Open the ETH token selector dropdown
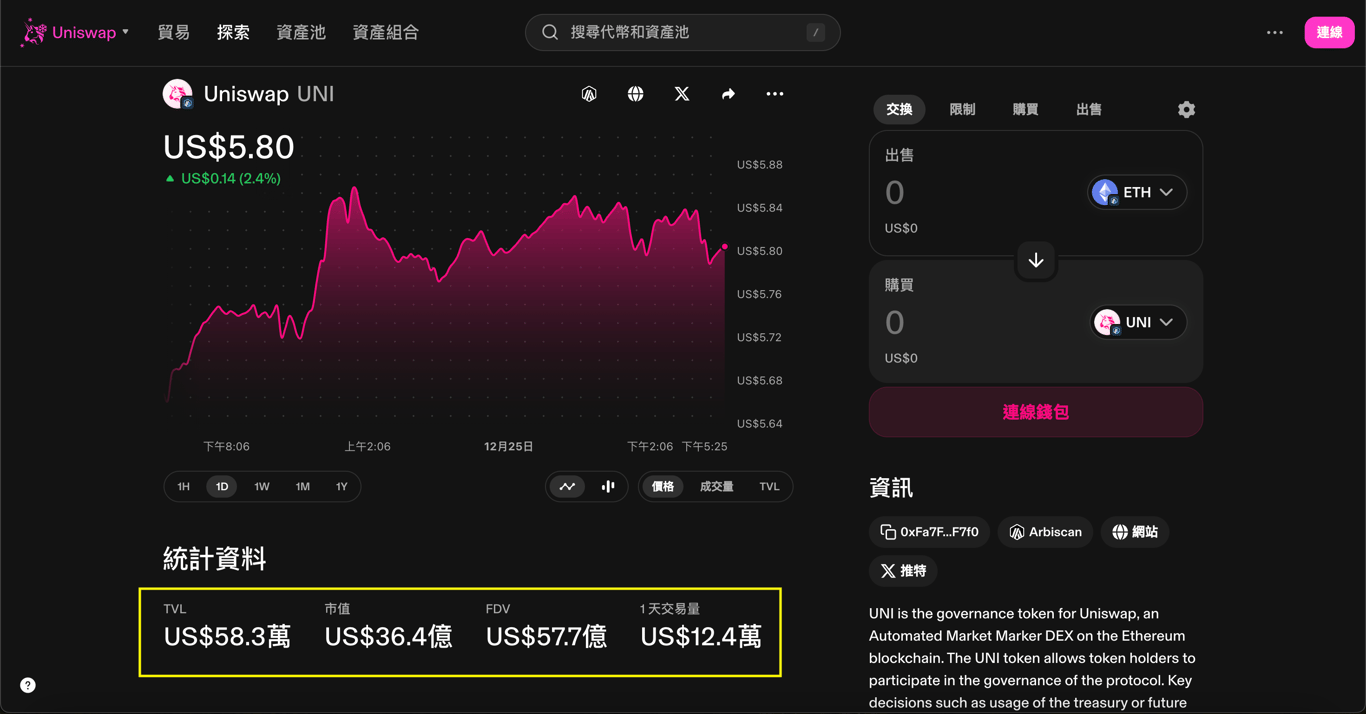Viewport: 1366px width, 714px height. (x=1137, y=192)
